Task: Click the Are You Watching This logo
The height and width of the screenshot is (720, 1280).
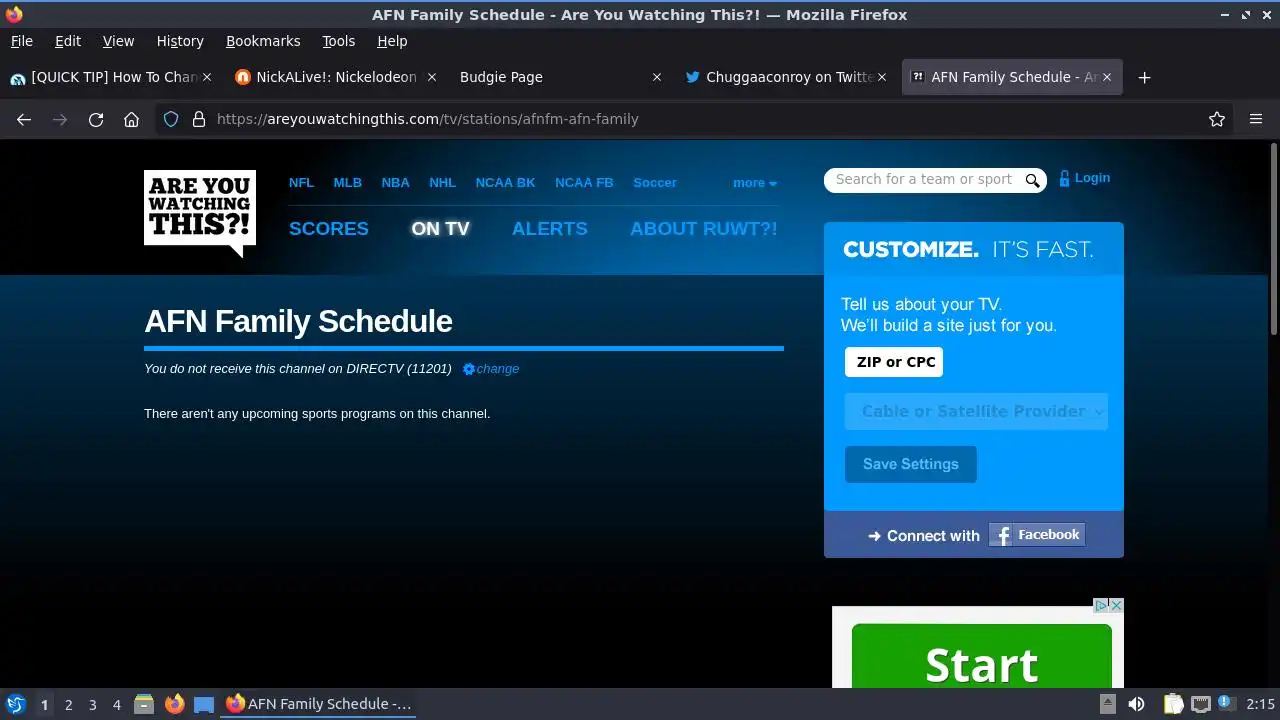Action: (200, 212)
